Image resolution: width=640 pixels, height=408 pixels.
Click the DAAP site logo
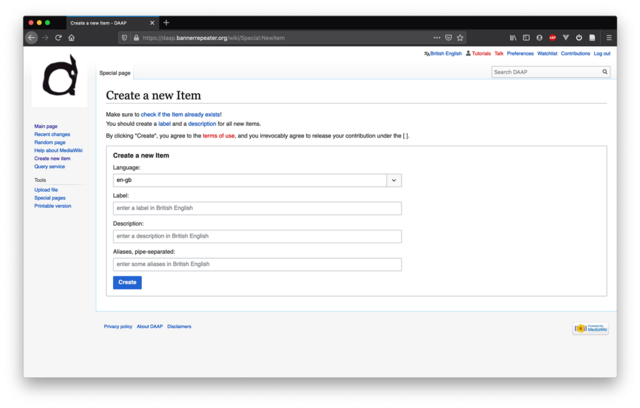point(60,82)
